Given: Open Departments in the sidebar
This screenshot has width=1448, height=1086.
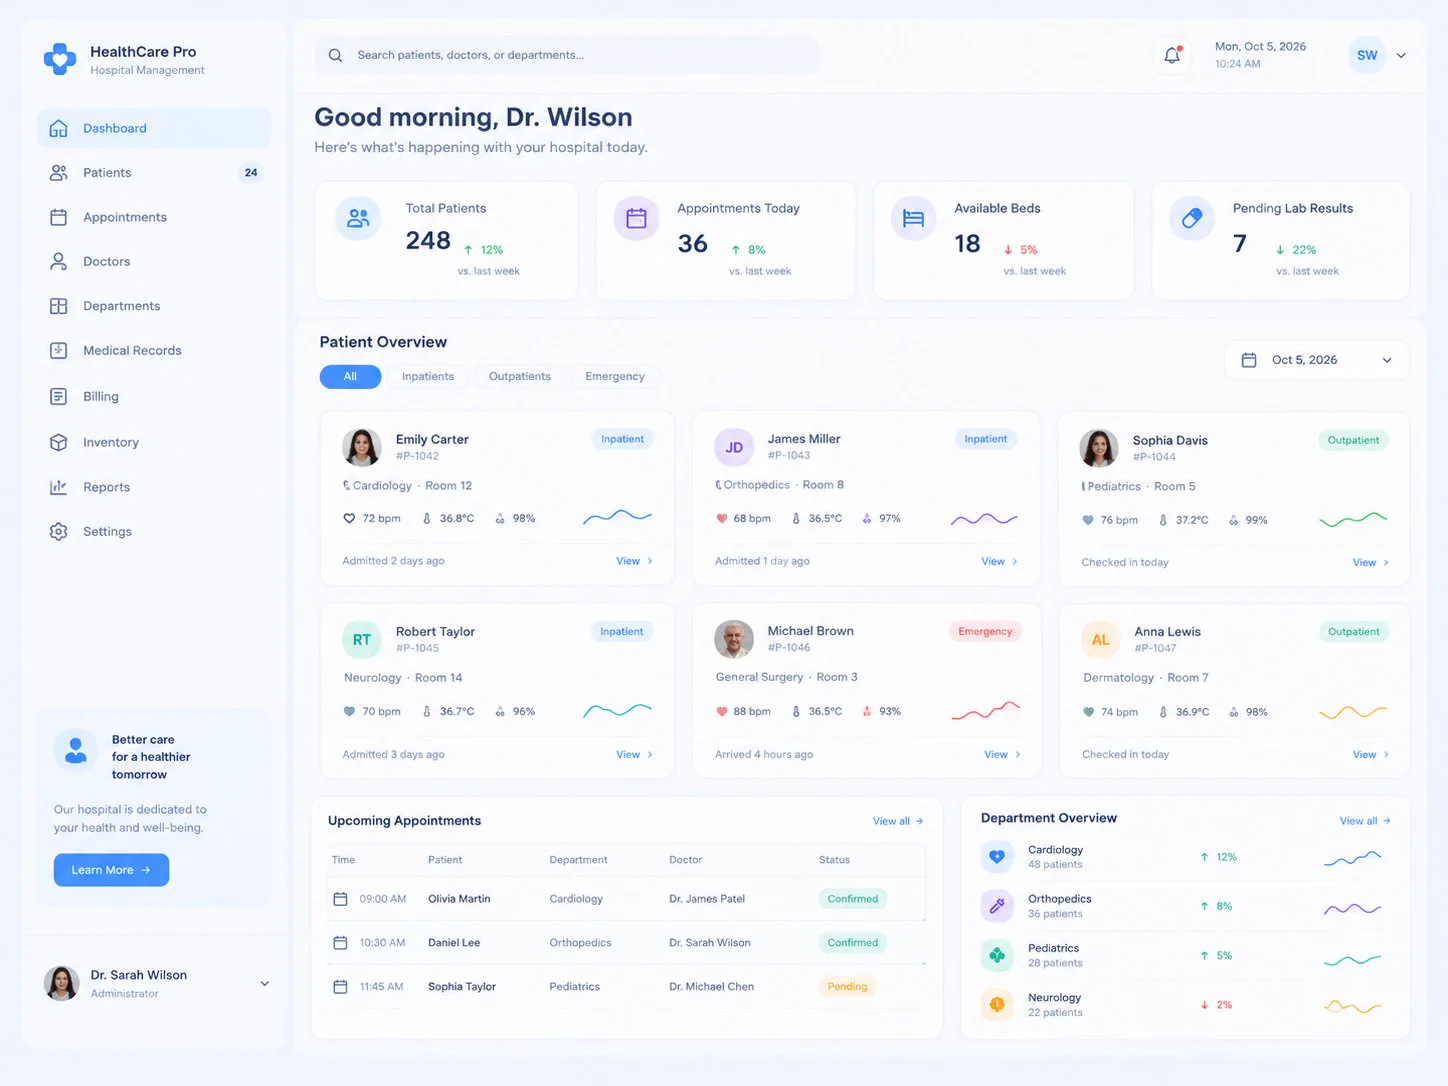Looking at the screenshot, I should 154,306.
